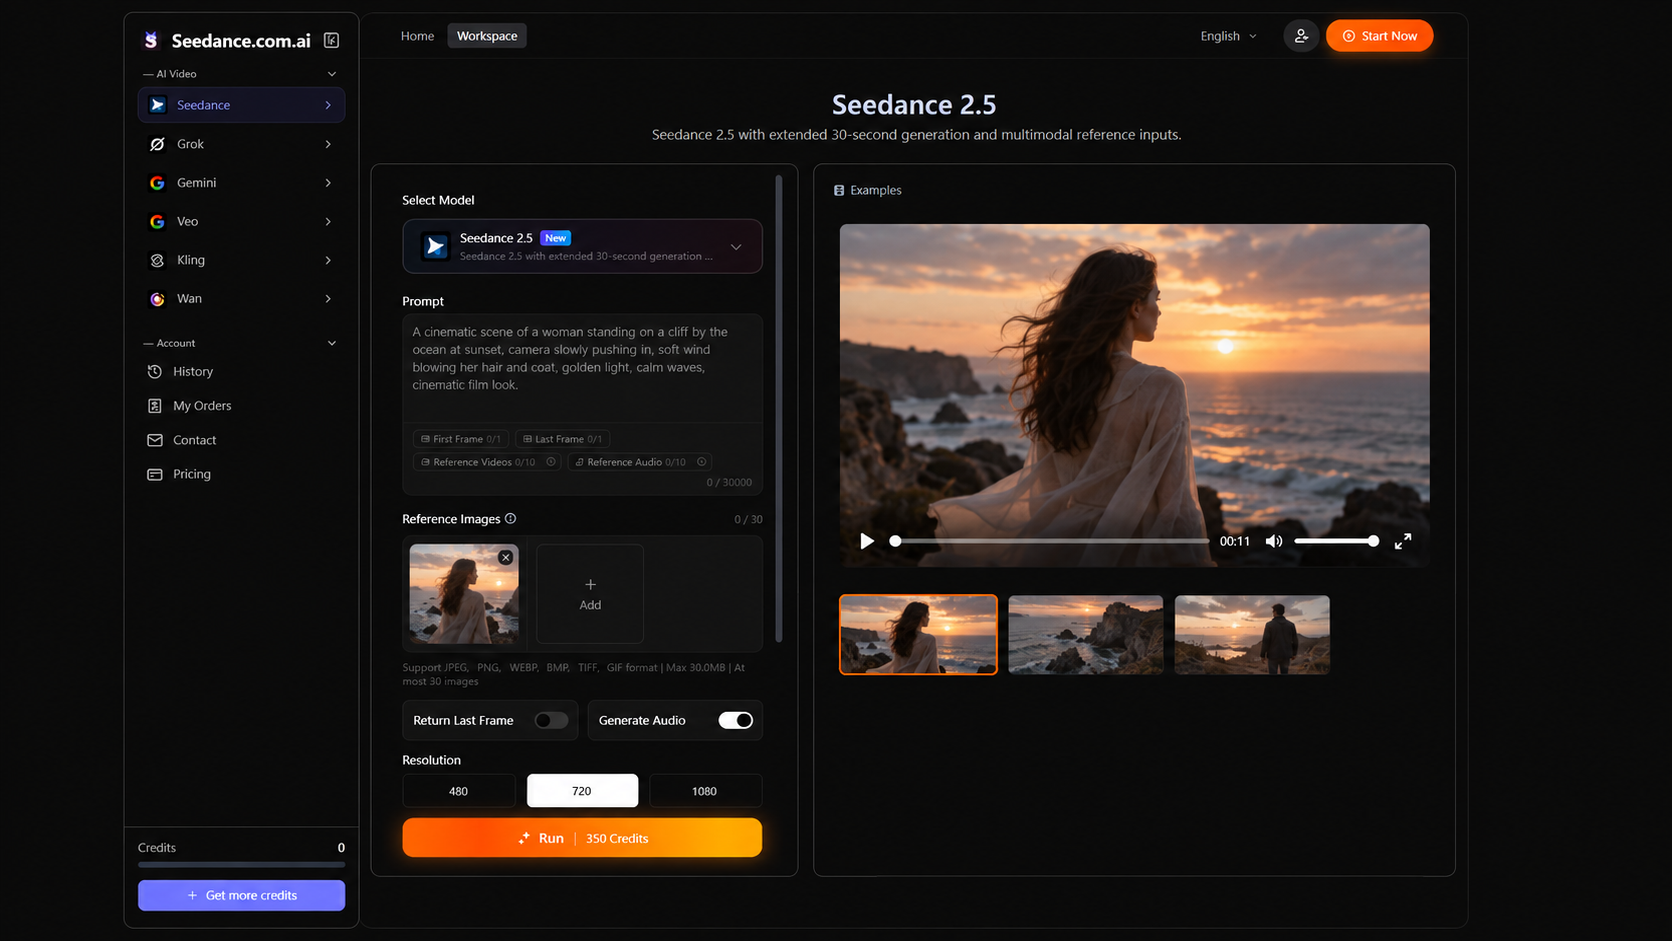Image resolution: width=1672 pixels, height=941 pixels.
Task: Click the Reference Videos chip
Action: pyautogui.click(x=487, y=462)
